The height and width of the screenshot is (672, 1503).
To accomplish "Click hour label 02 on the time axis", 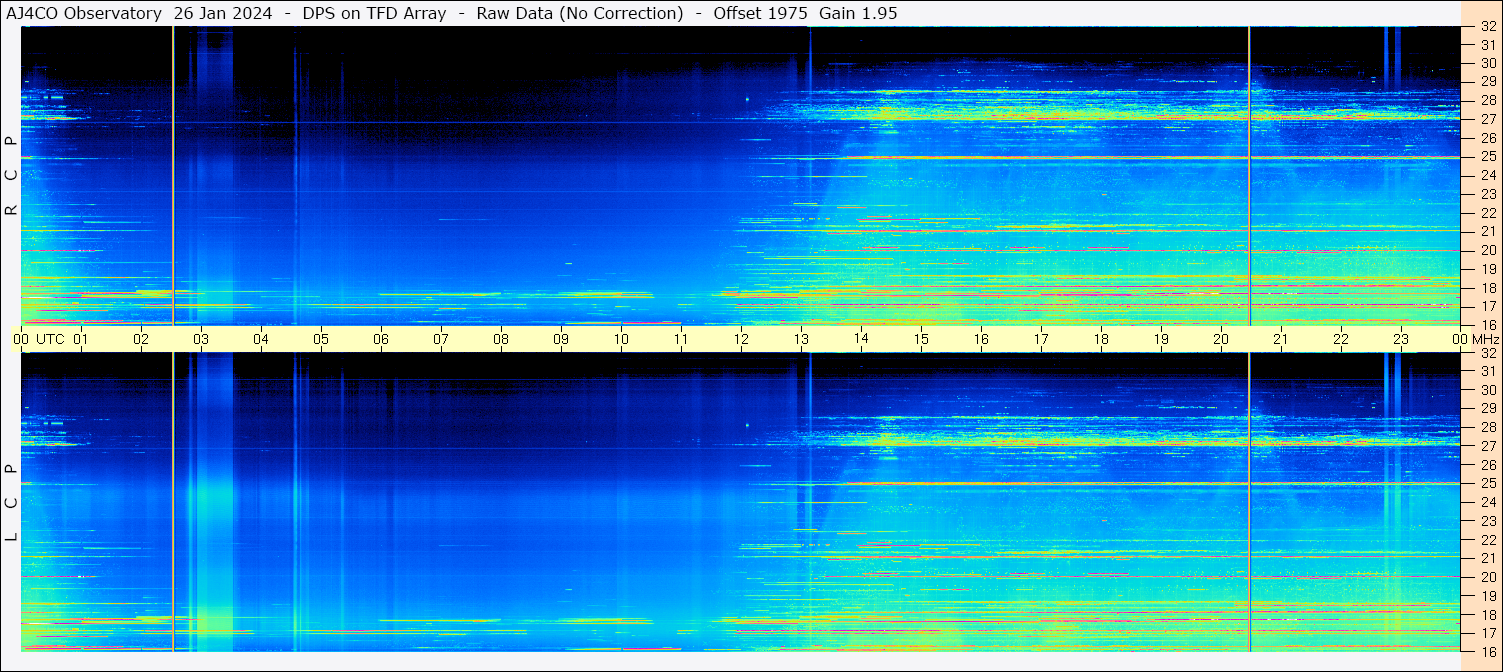I will tap(141, 339).
